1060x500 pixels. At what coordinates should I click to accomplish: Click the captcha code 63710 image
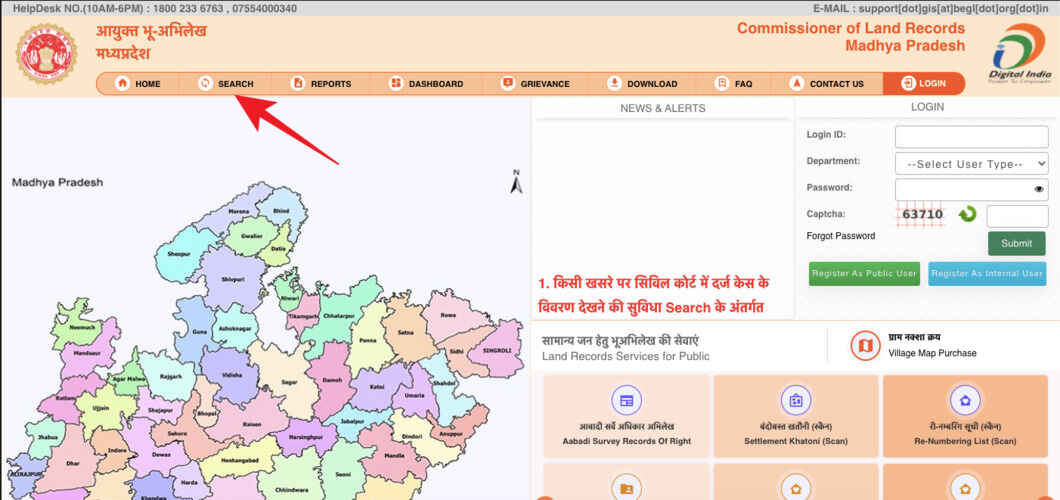(922, 215)
